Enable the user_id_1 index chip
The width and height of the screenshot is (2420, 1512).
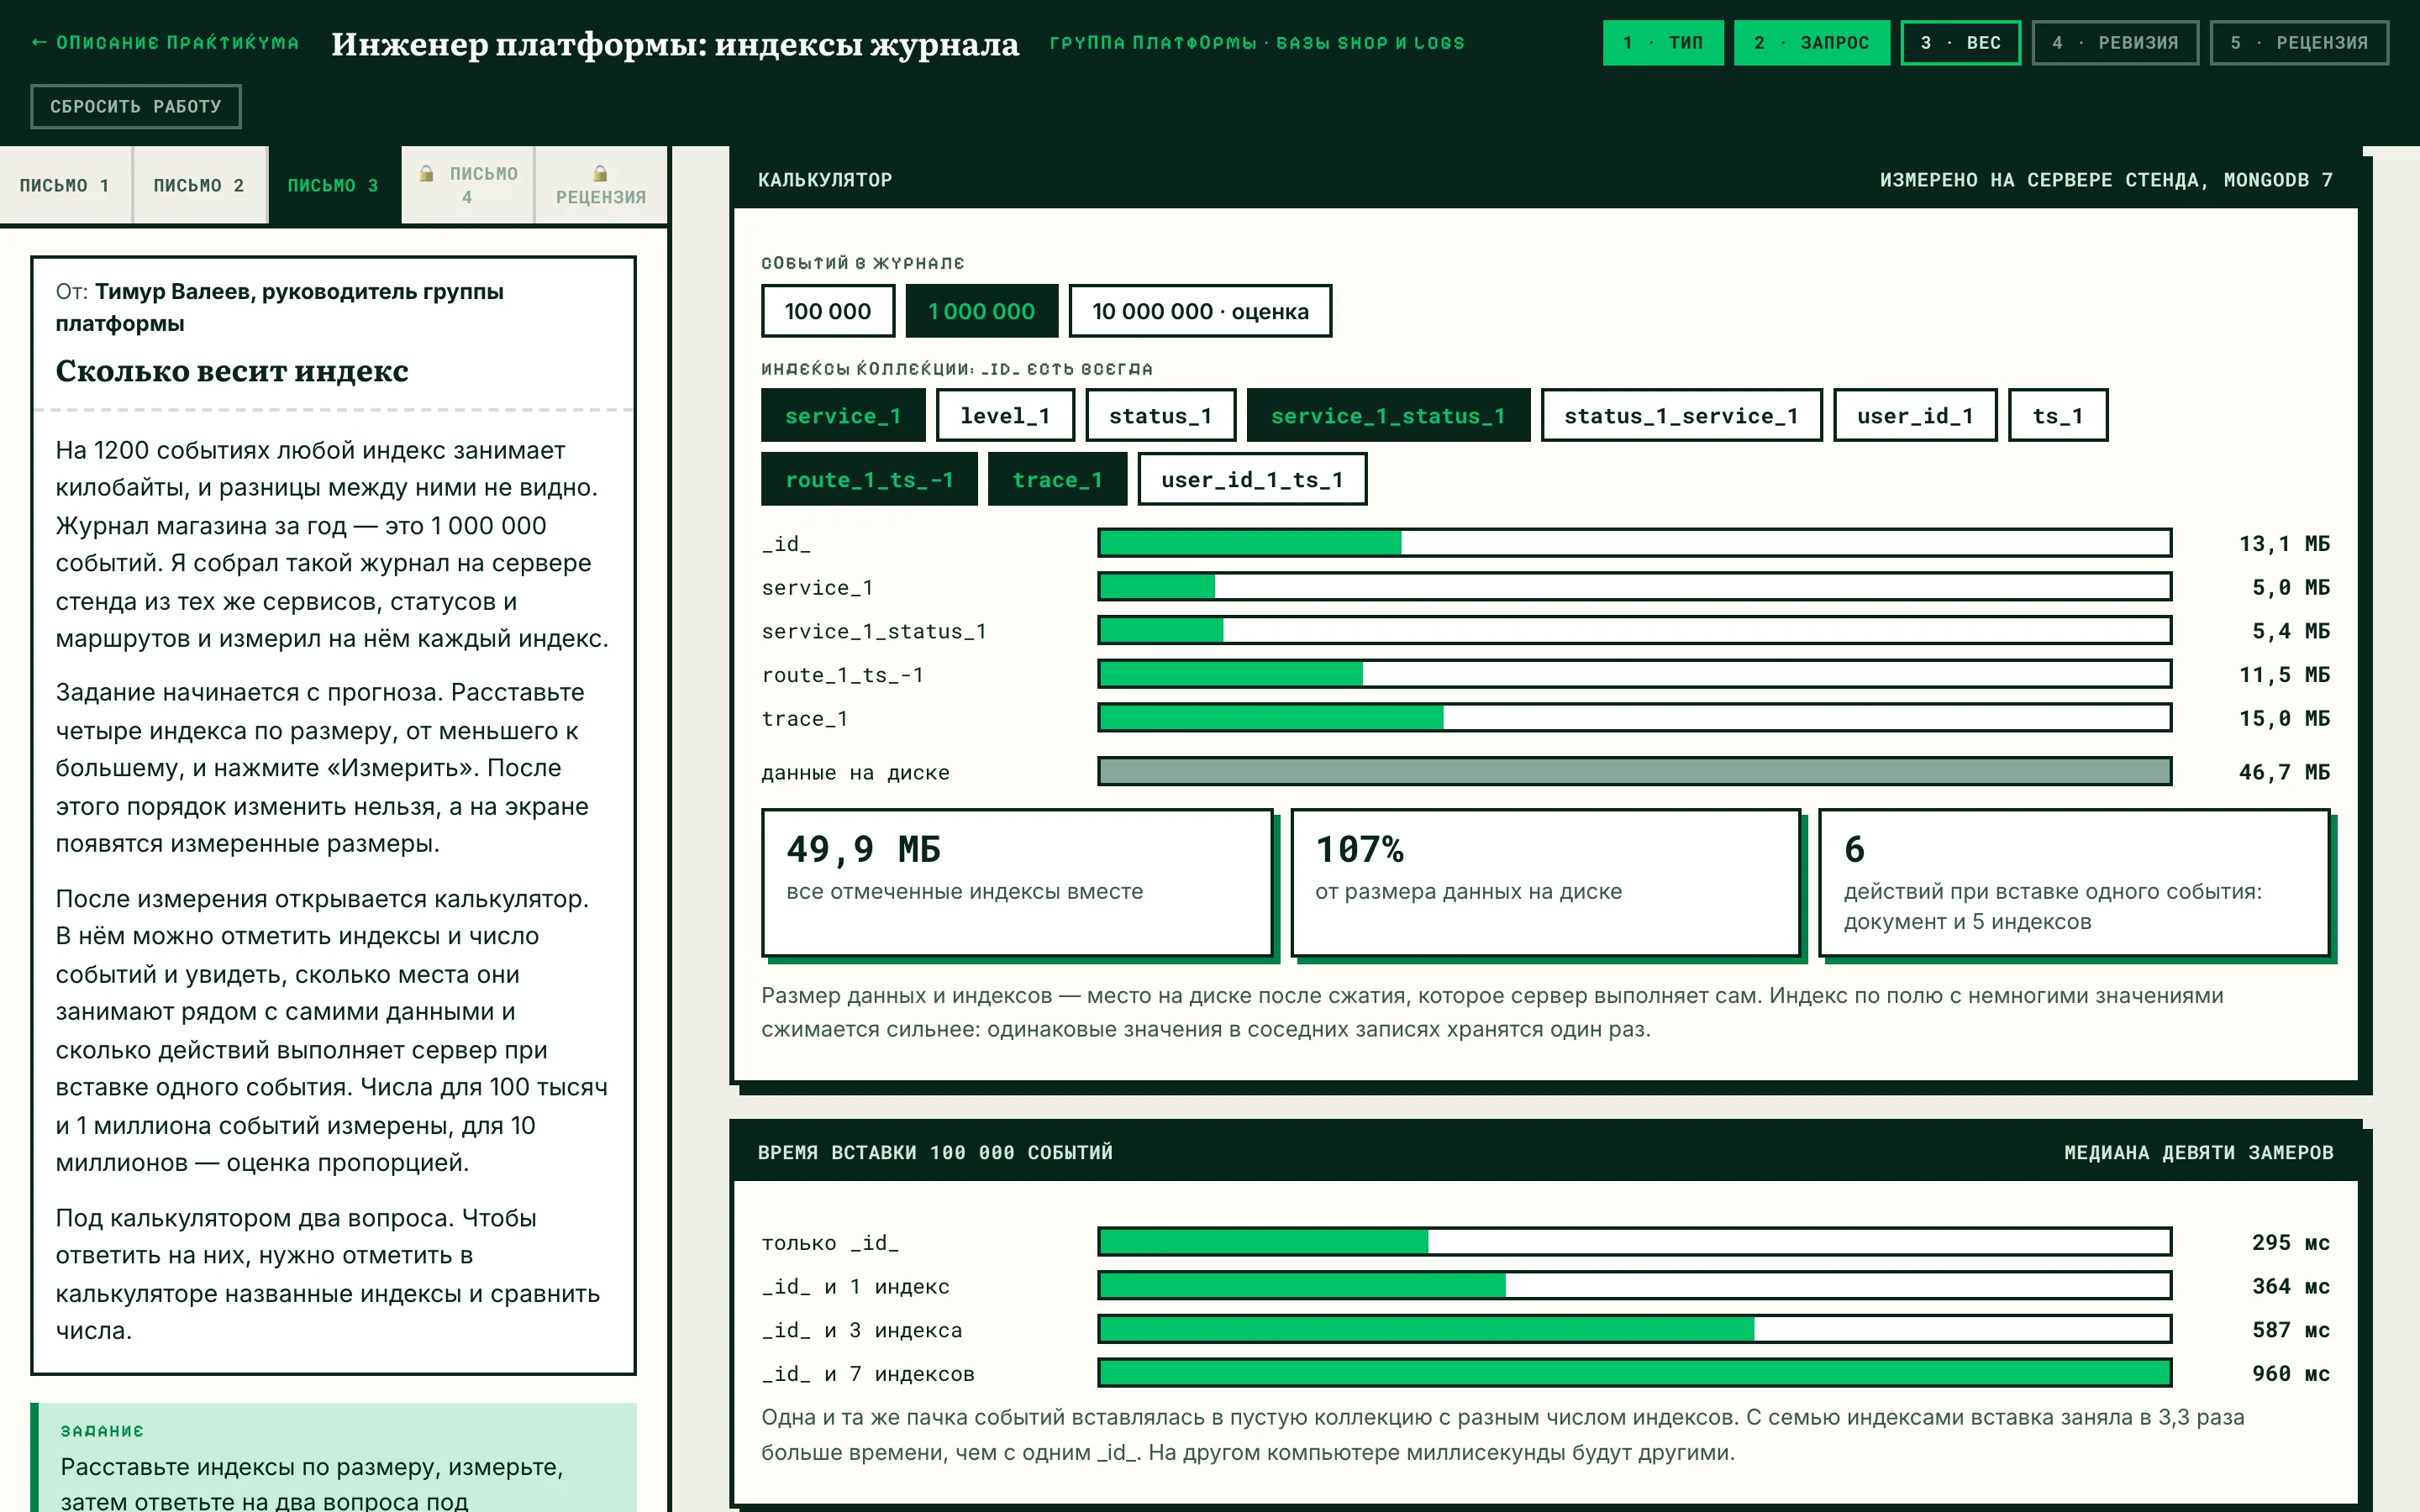(x=1915, y=415)
